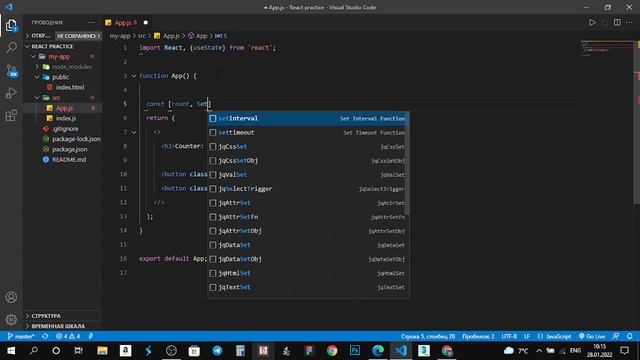Click the unsaved dot on App.js tab
Image resolution: width=640 pixels, height=360 pixels.
click(146, 22)
